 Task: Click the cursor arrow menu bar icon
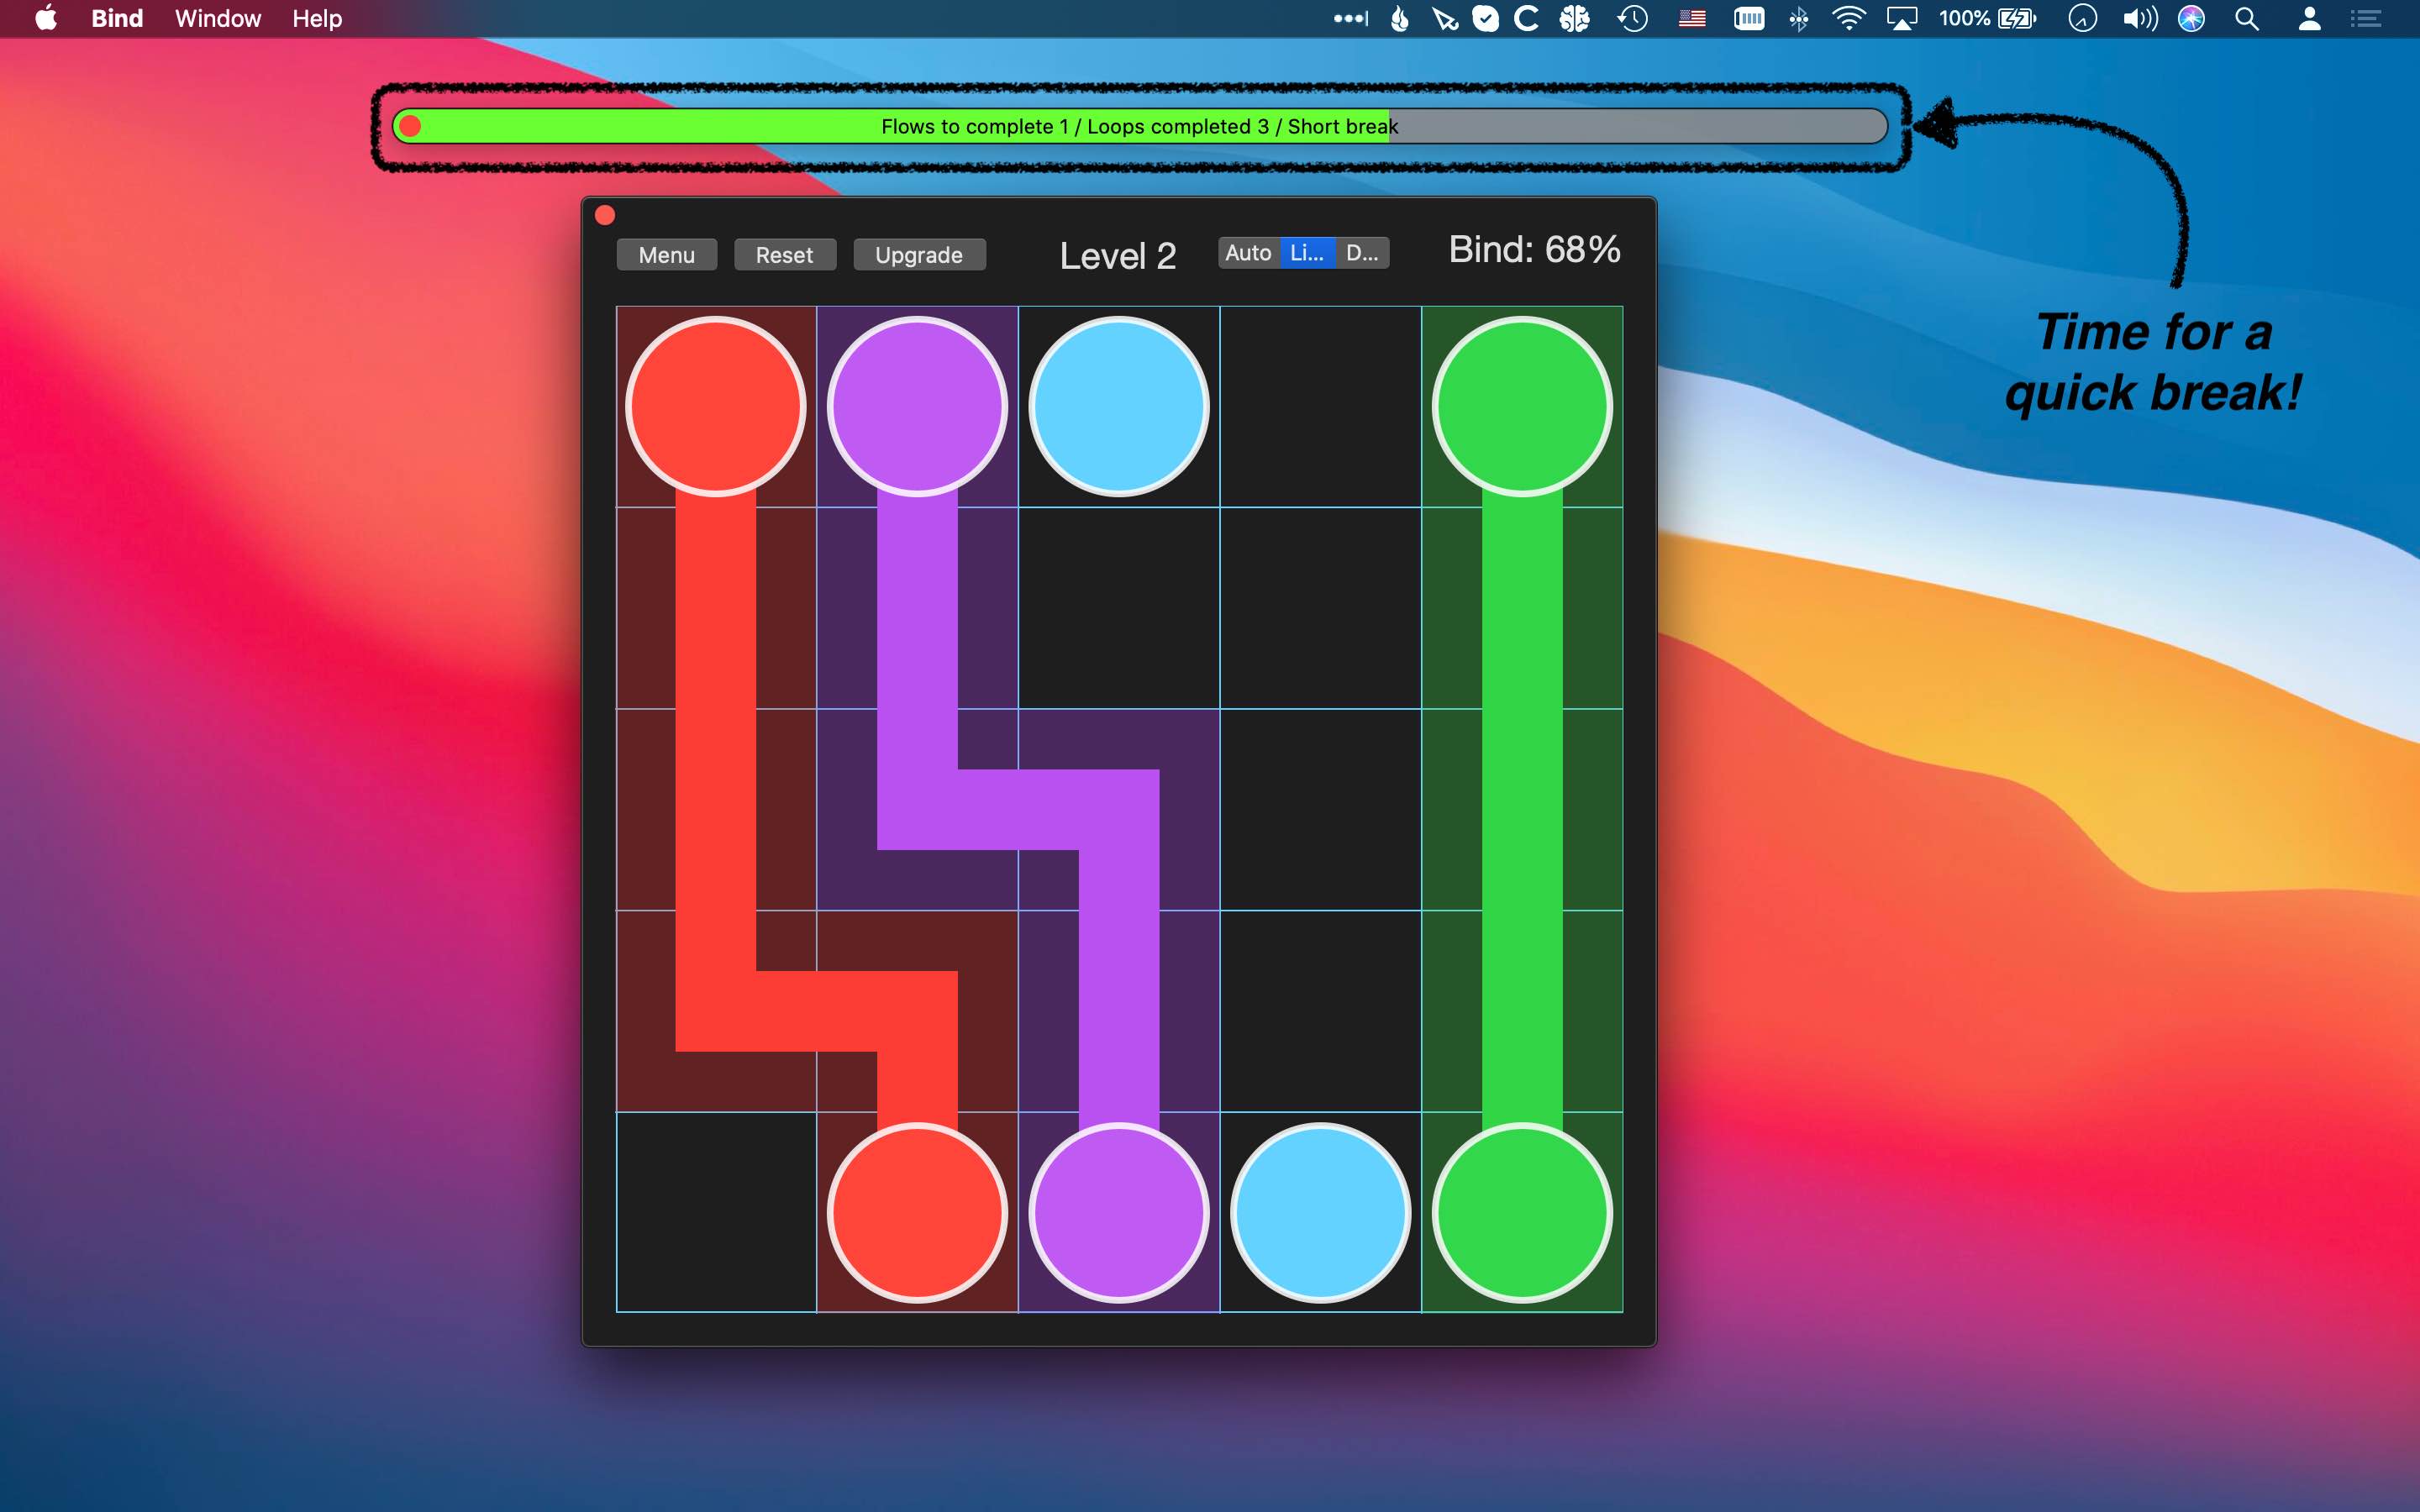[x=1444, y=18]
